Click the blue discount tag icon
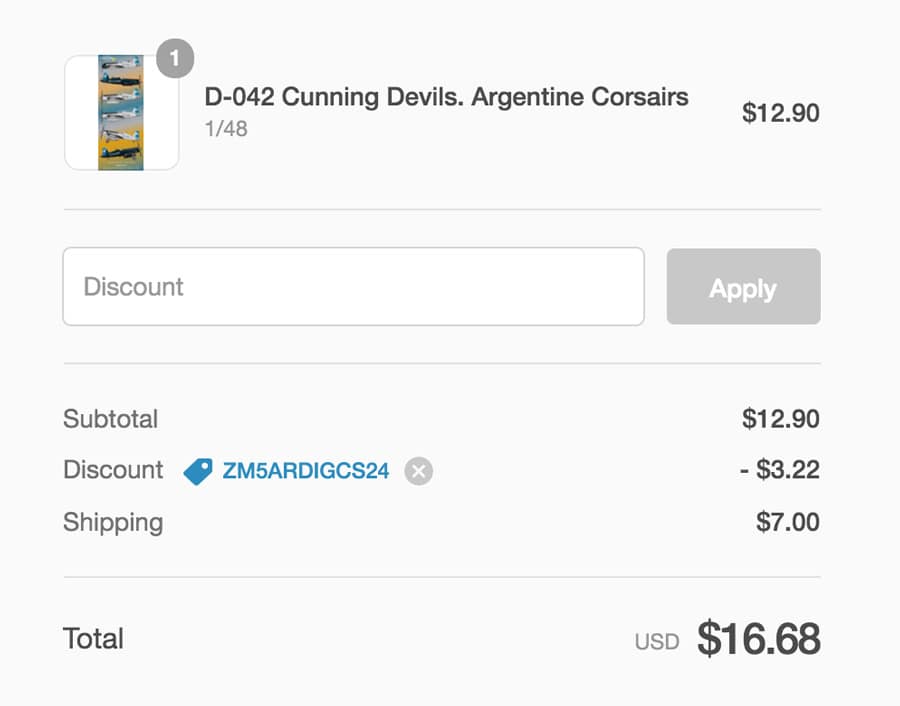The image size is (900, 706). (x=198, y=471)
